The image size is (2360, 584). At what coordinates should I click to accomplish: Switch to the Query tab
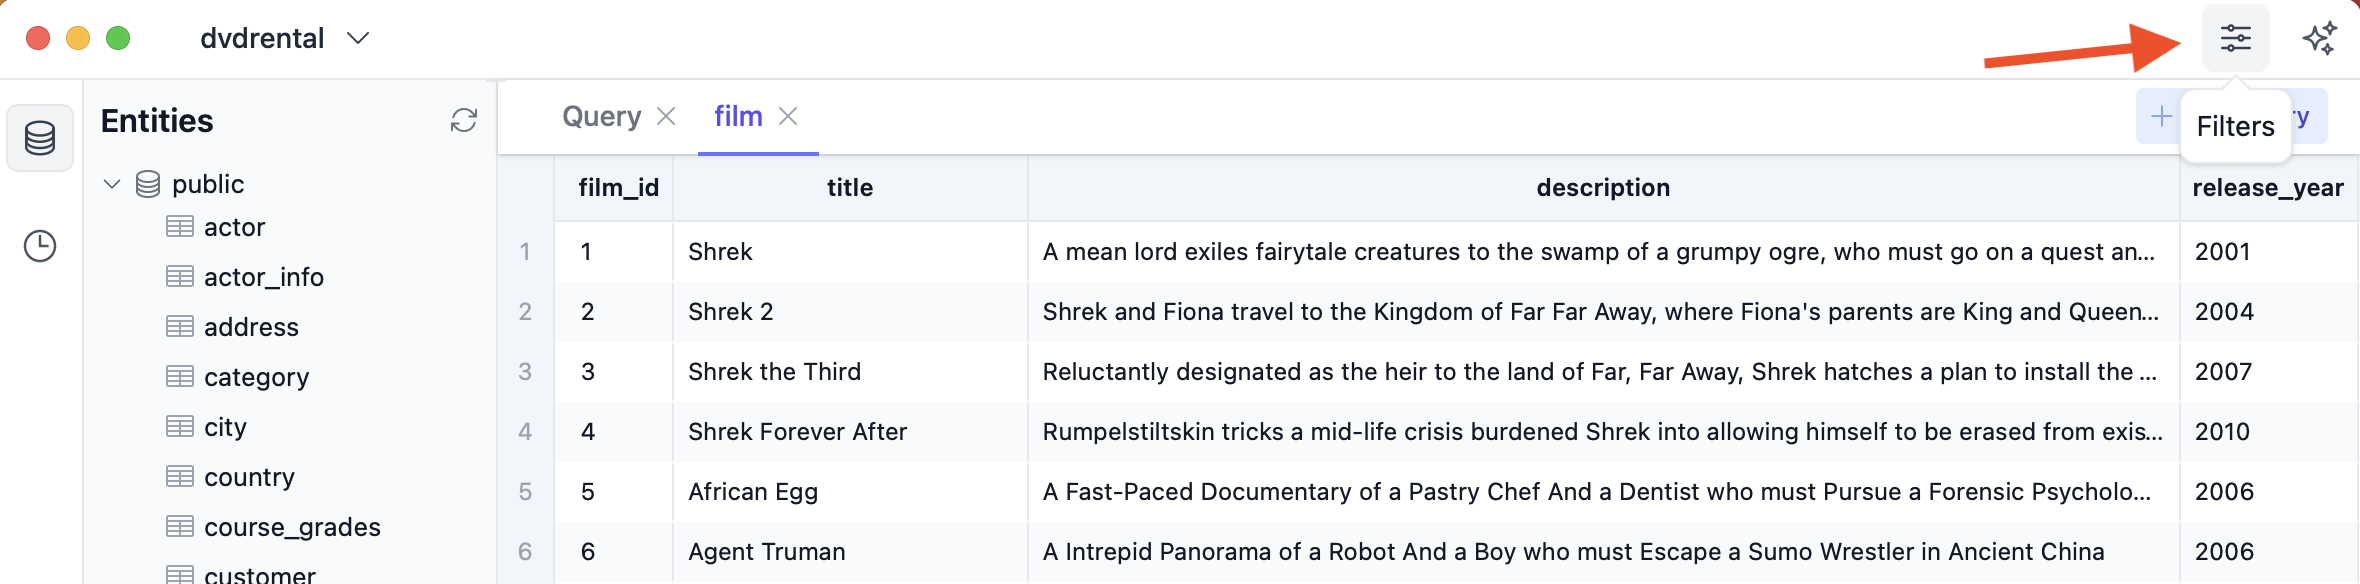(x=601, y=117)
